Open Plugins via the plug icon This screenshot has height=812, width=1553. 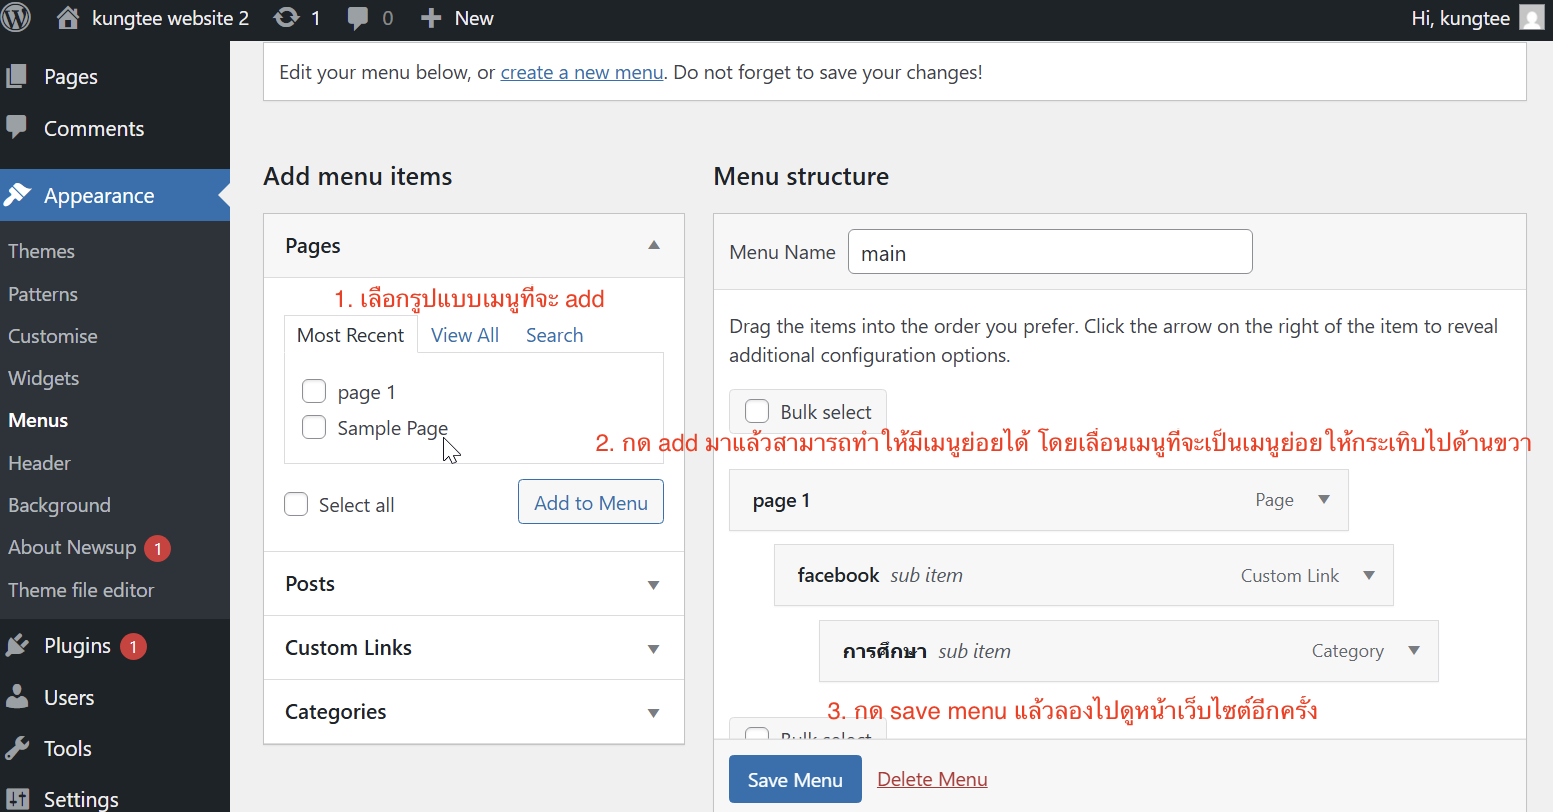click(17, 646)
